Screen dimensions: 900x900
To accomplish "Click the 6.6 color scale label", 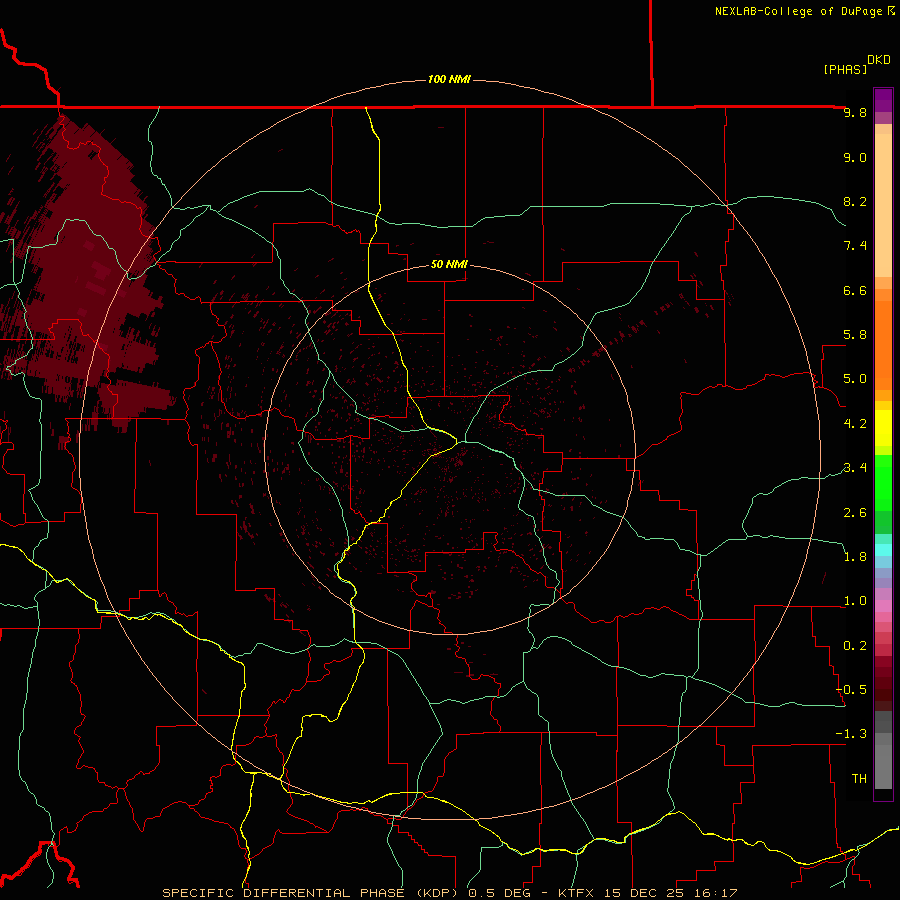I will coord(855,290).
